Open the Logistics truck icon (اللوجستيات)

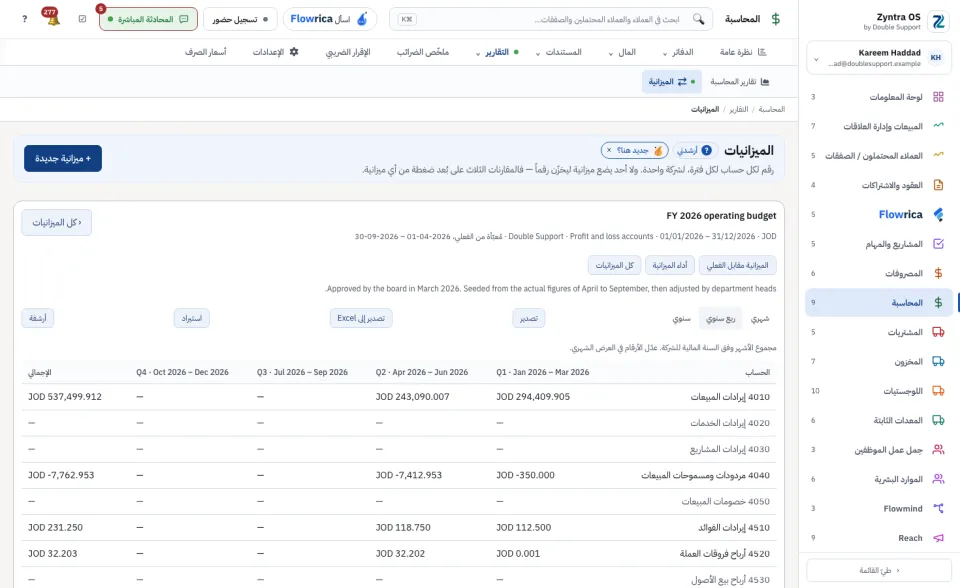pos(938,391)
